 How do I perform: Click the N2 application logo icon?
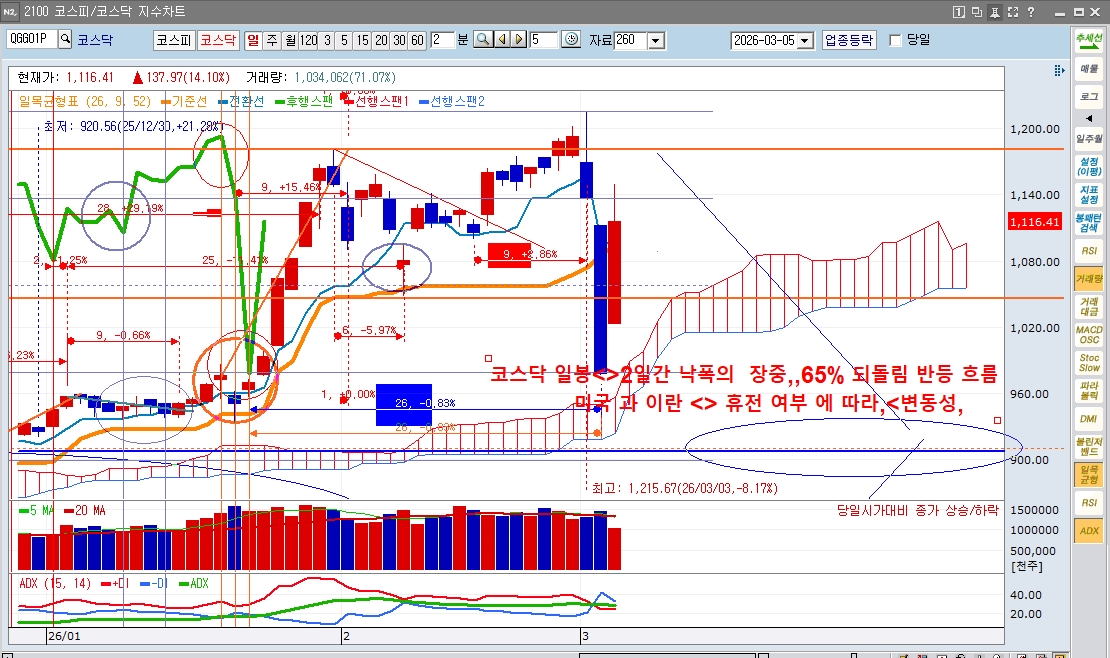10,12
